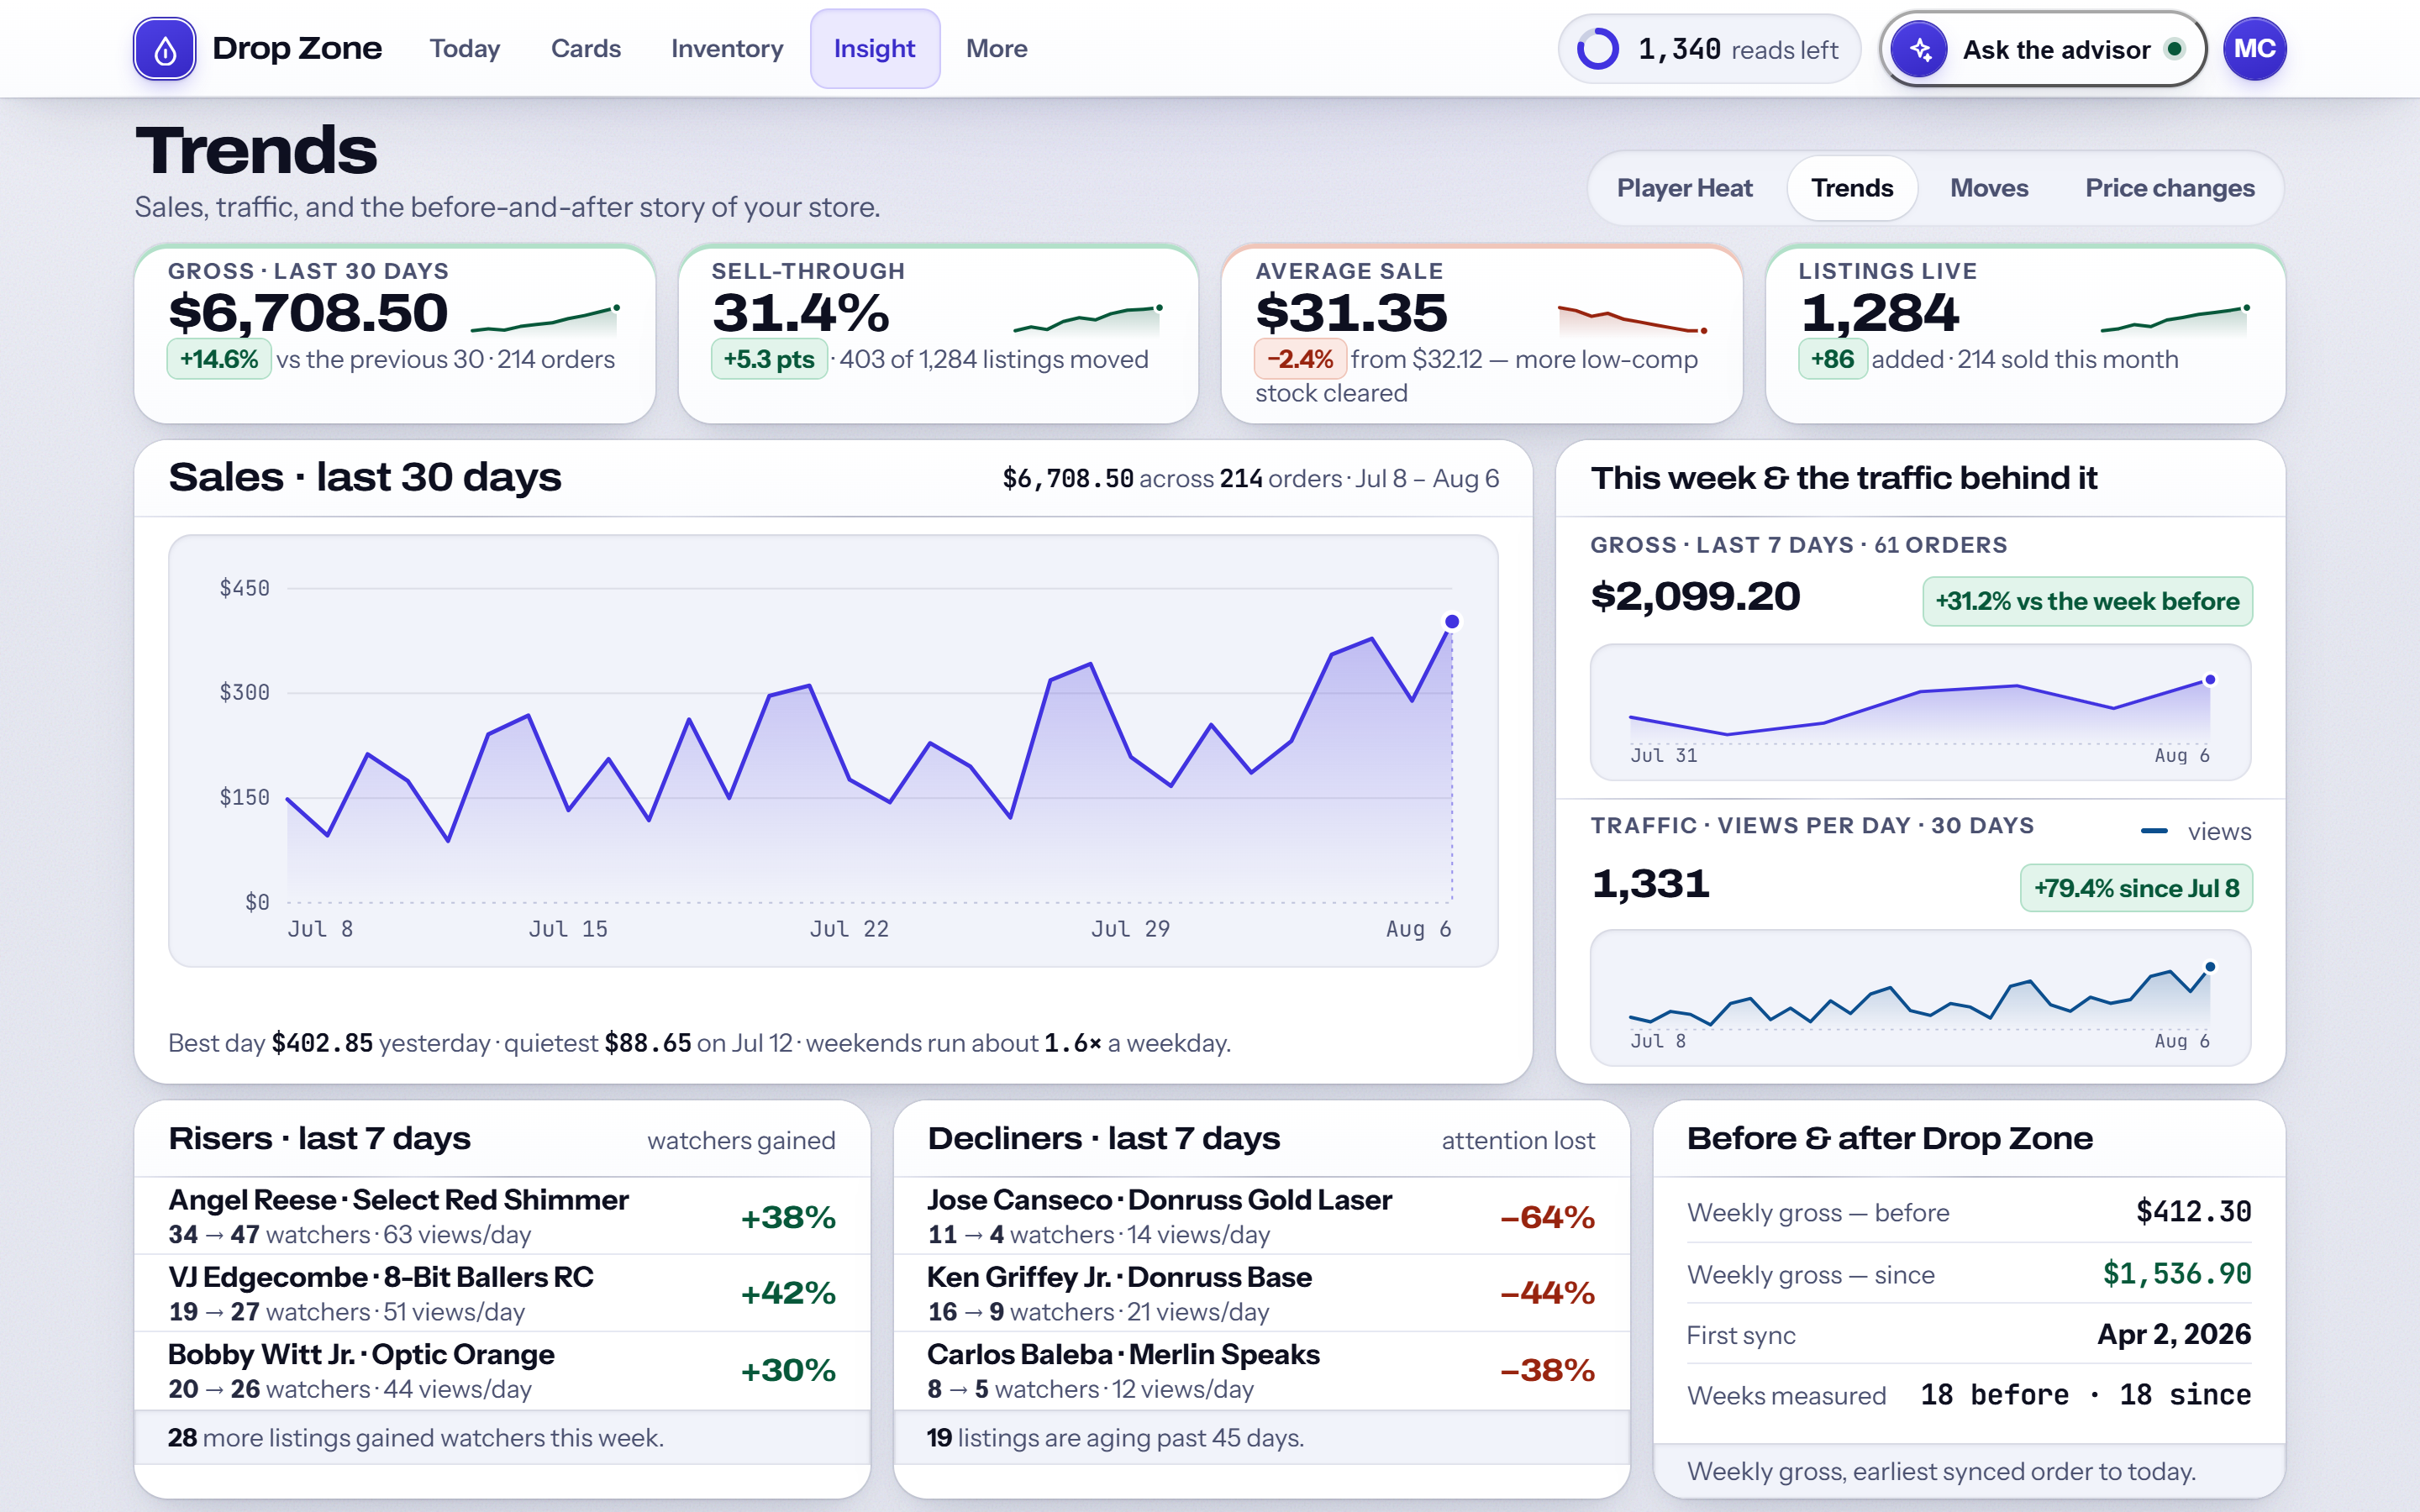Viewport: 2420px width, 1512px height.
Task: Click the $2,099.20 weekly gross value
Action: click(1695, 596)
